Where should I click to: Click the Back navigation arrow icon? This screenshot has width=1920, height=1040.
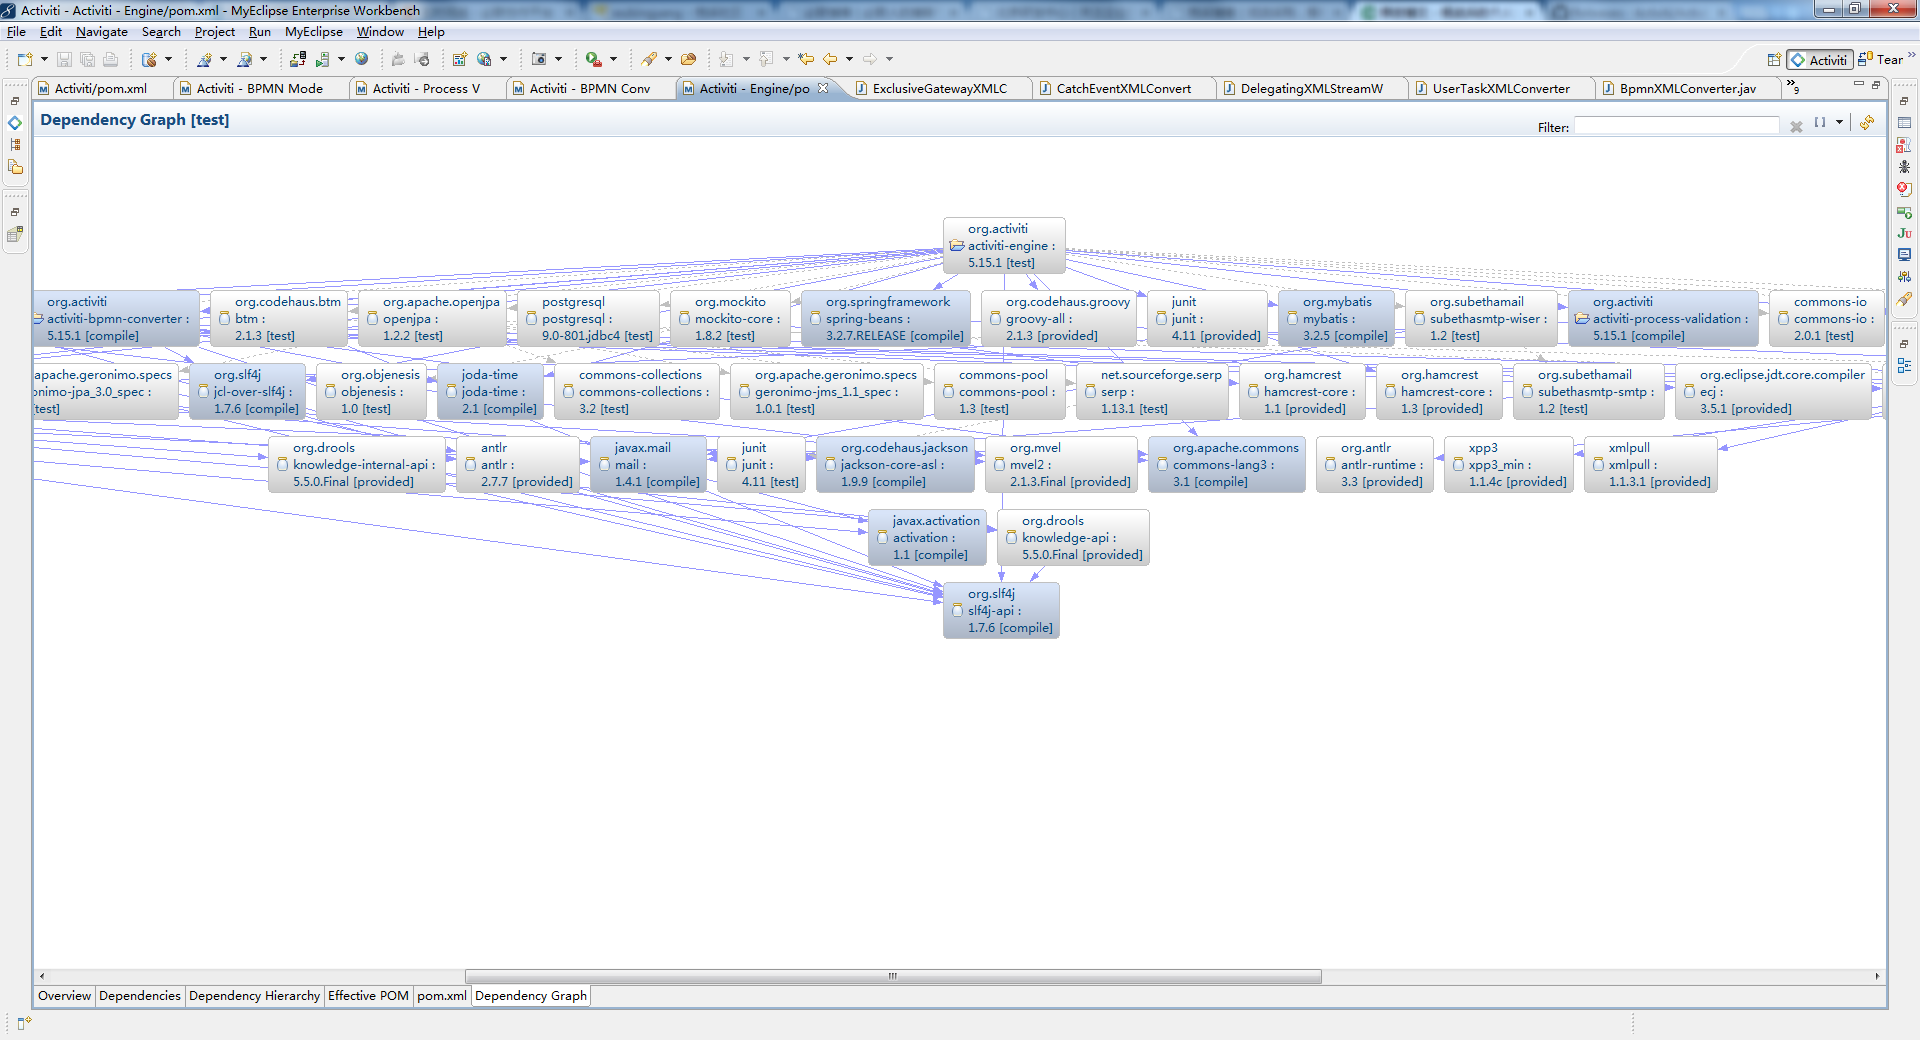[830, 59]
